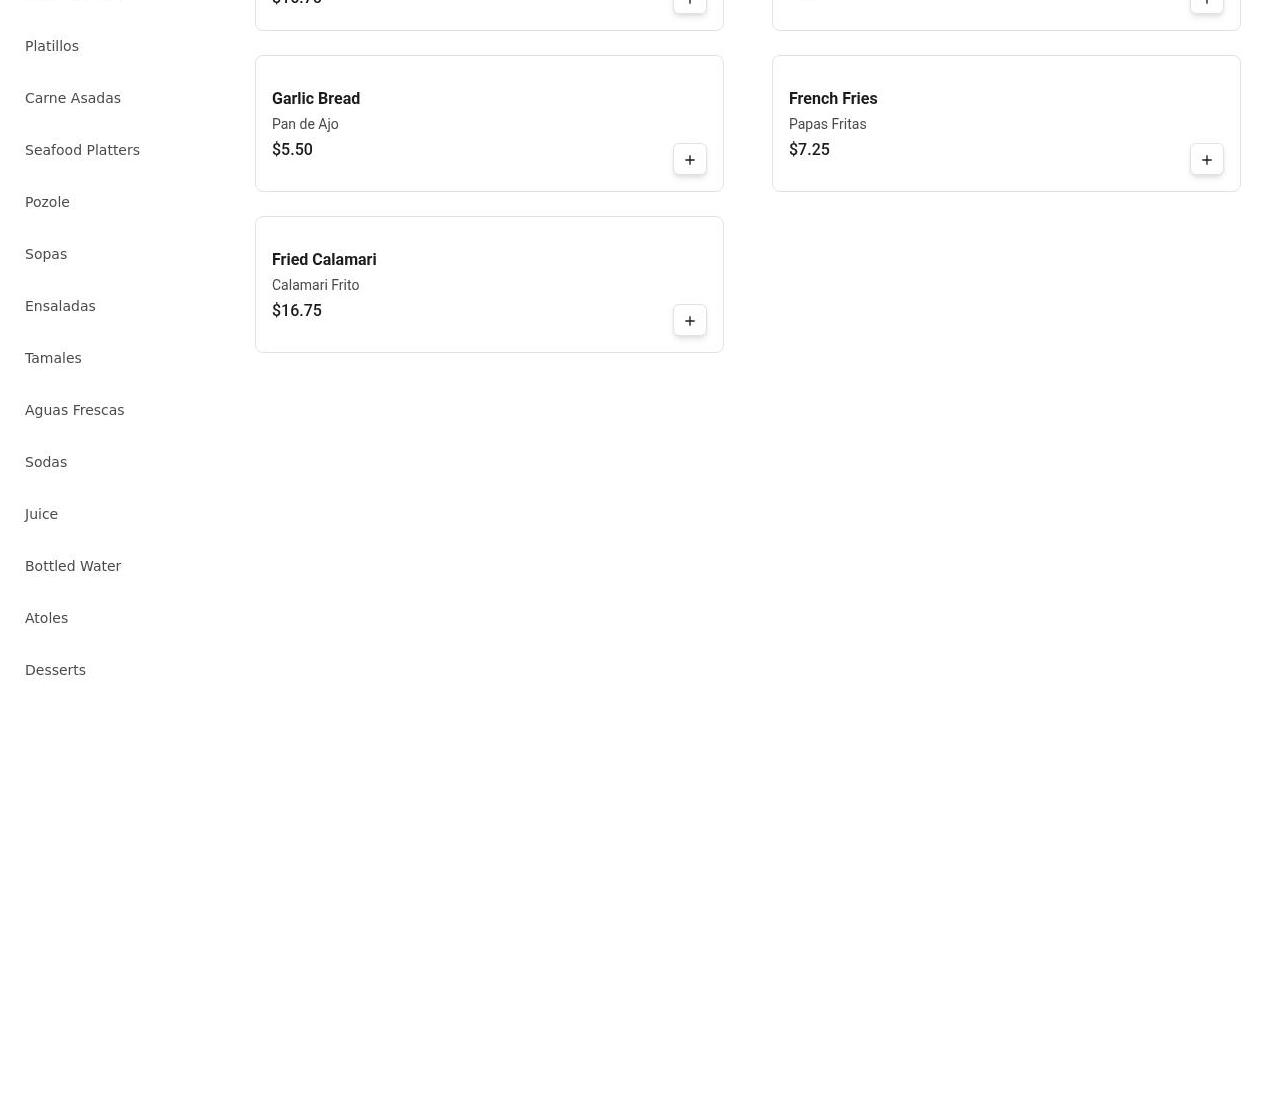The image size is (1270, 1095).
Task: Click the $16.75 Fried Calamari price
Action: pos(297,310)
